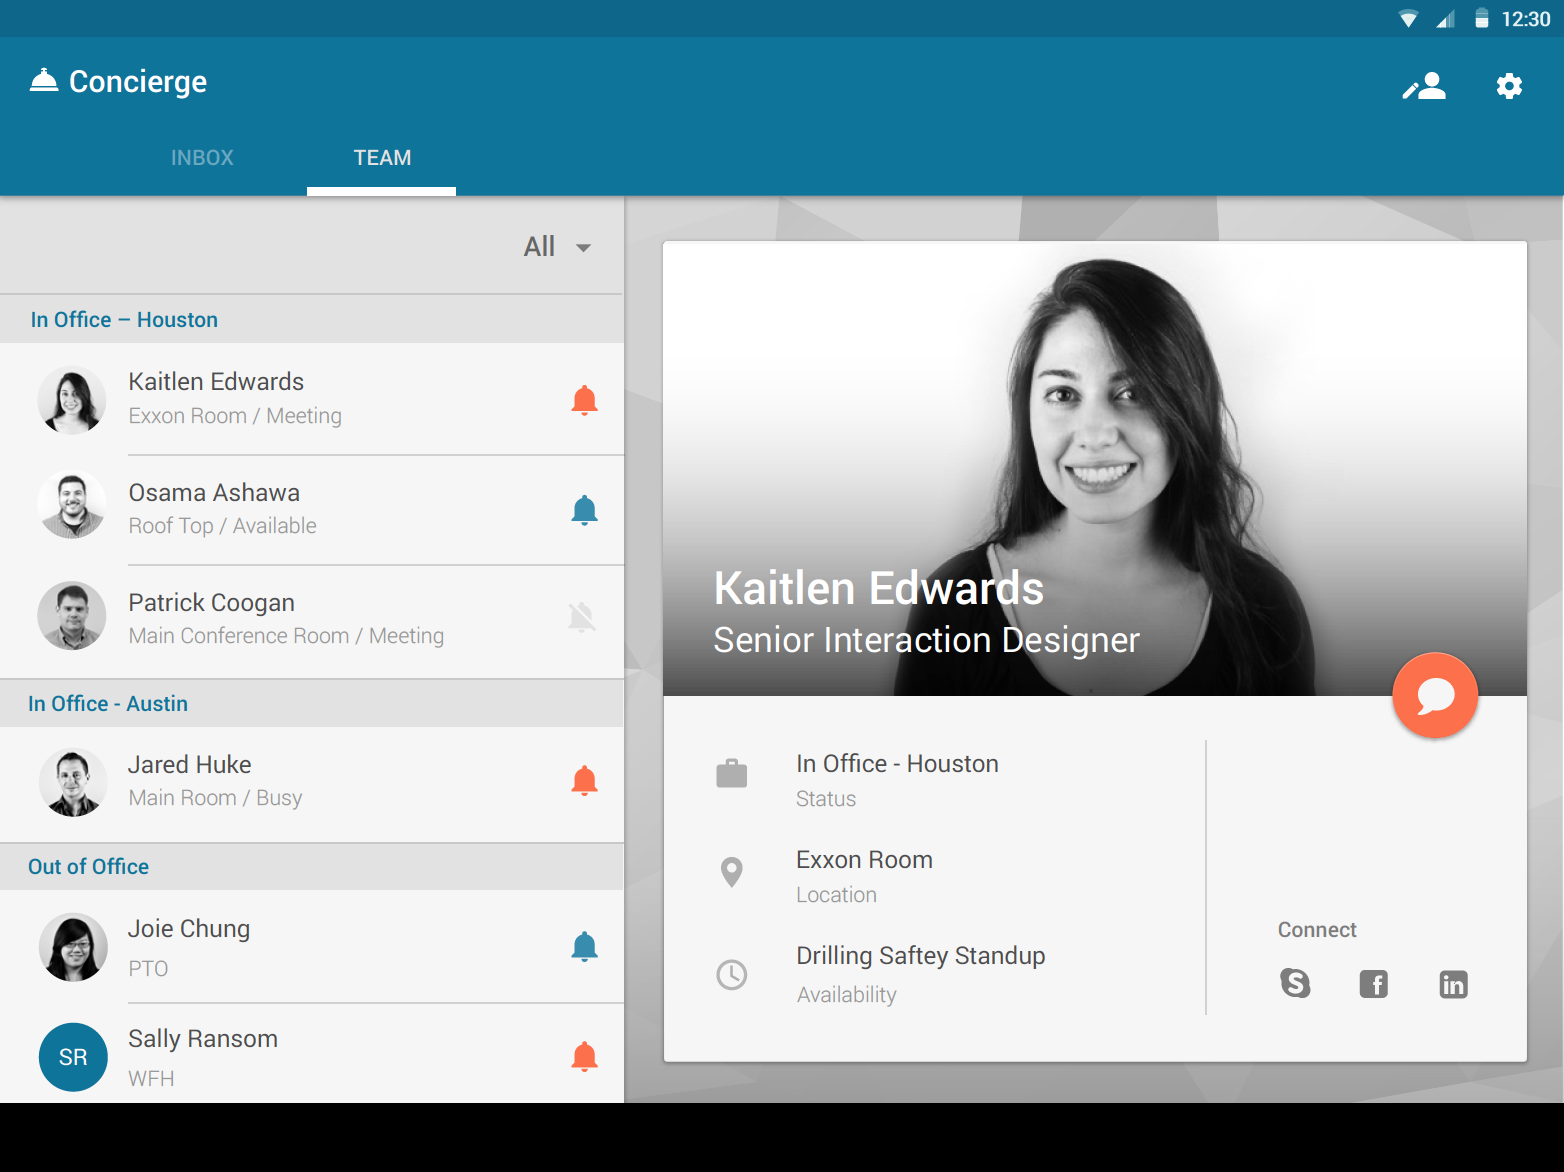Toggle notification bell for Sally Ransom
The width and height of the screenshot is (1564, 1172).
(584, 1056)
